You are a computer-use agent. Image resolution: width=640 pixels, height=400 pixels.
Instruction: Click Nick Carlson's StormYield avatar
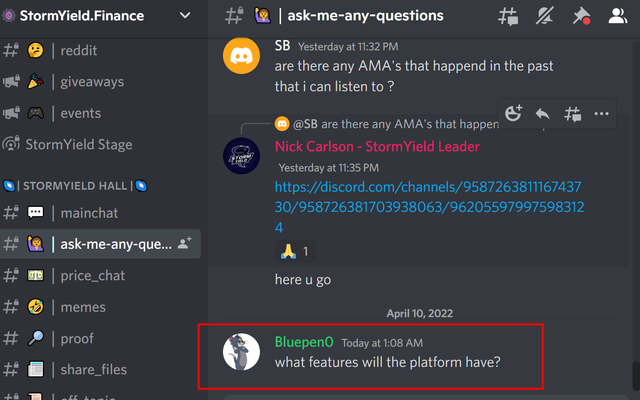point(241,156)
